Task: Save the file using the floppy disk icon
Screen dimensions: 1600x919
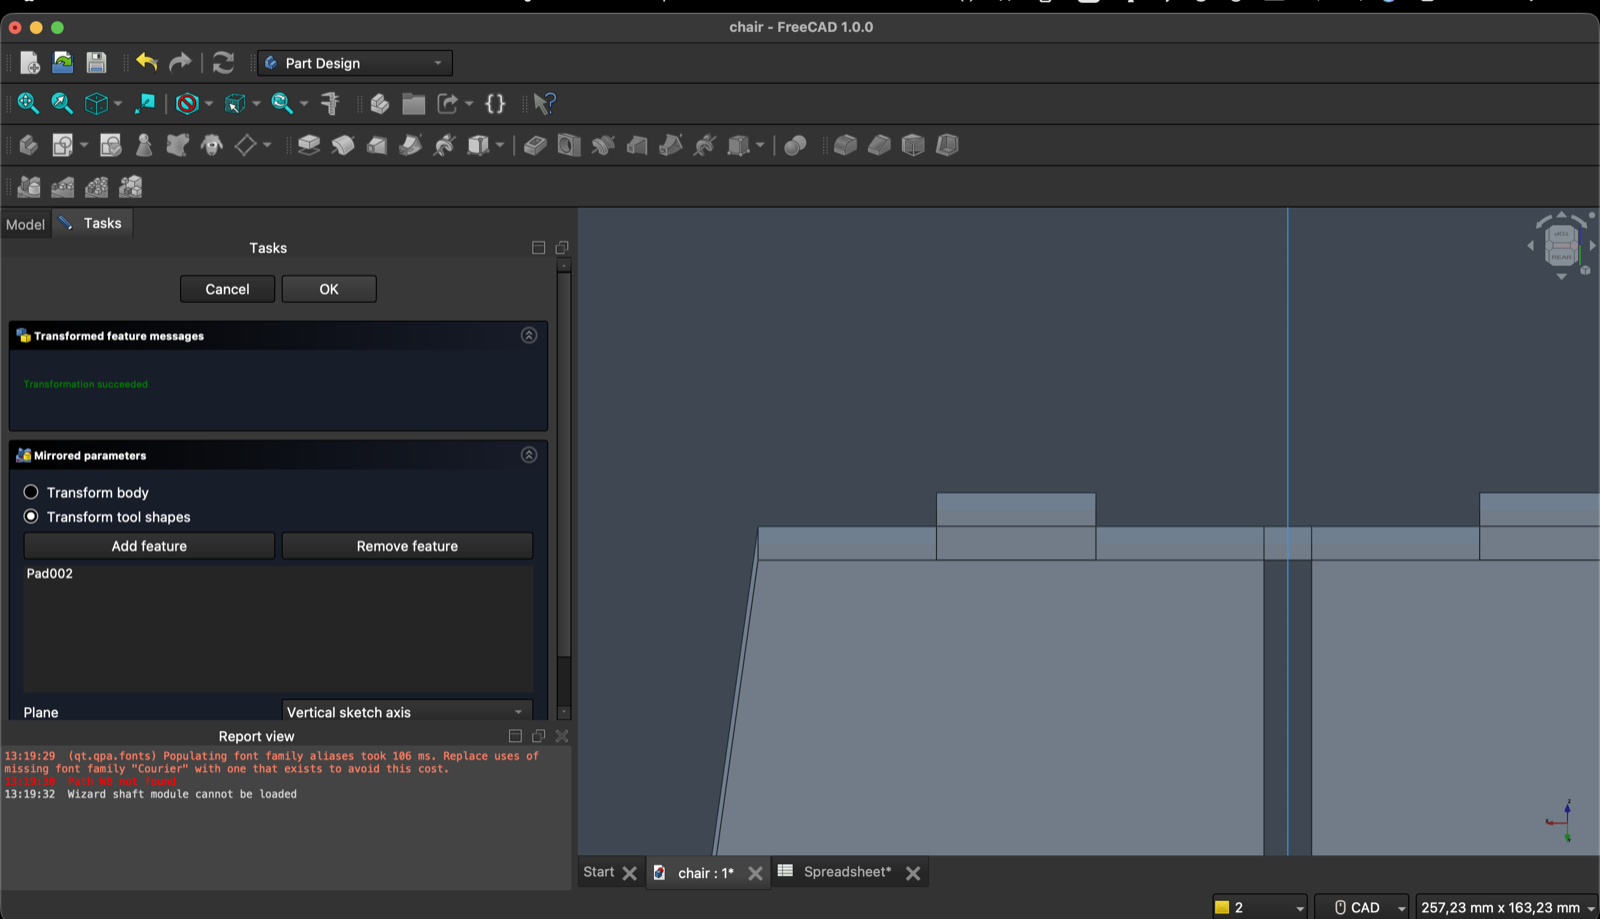Action: (96, 63)
